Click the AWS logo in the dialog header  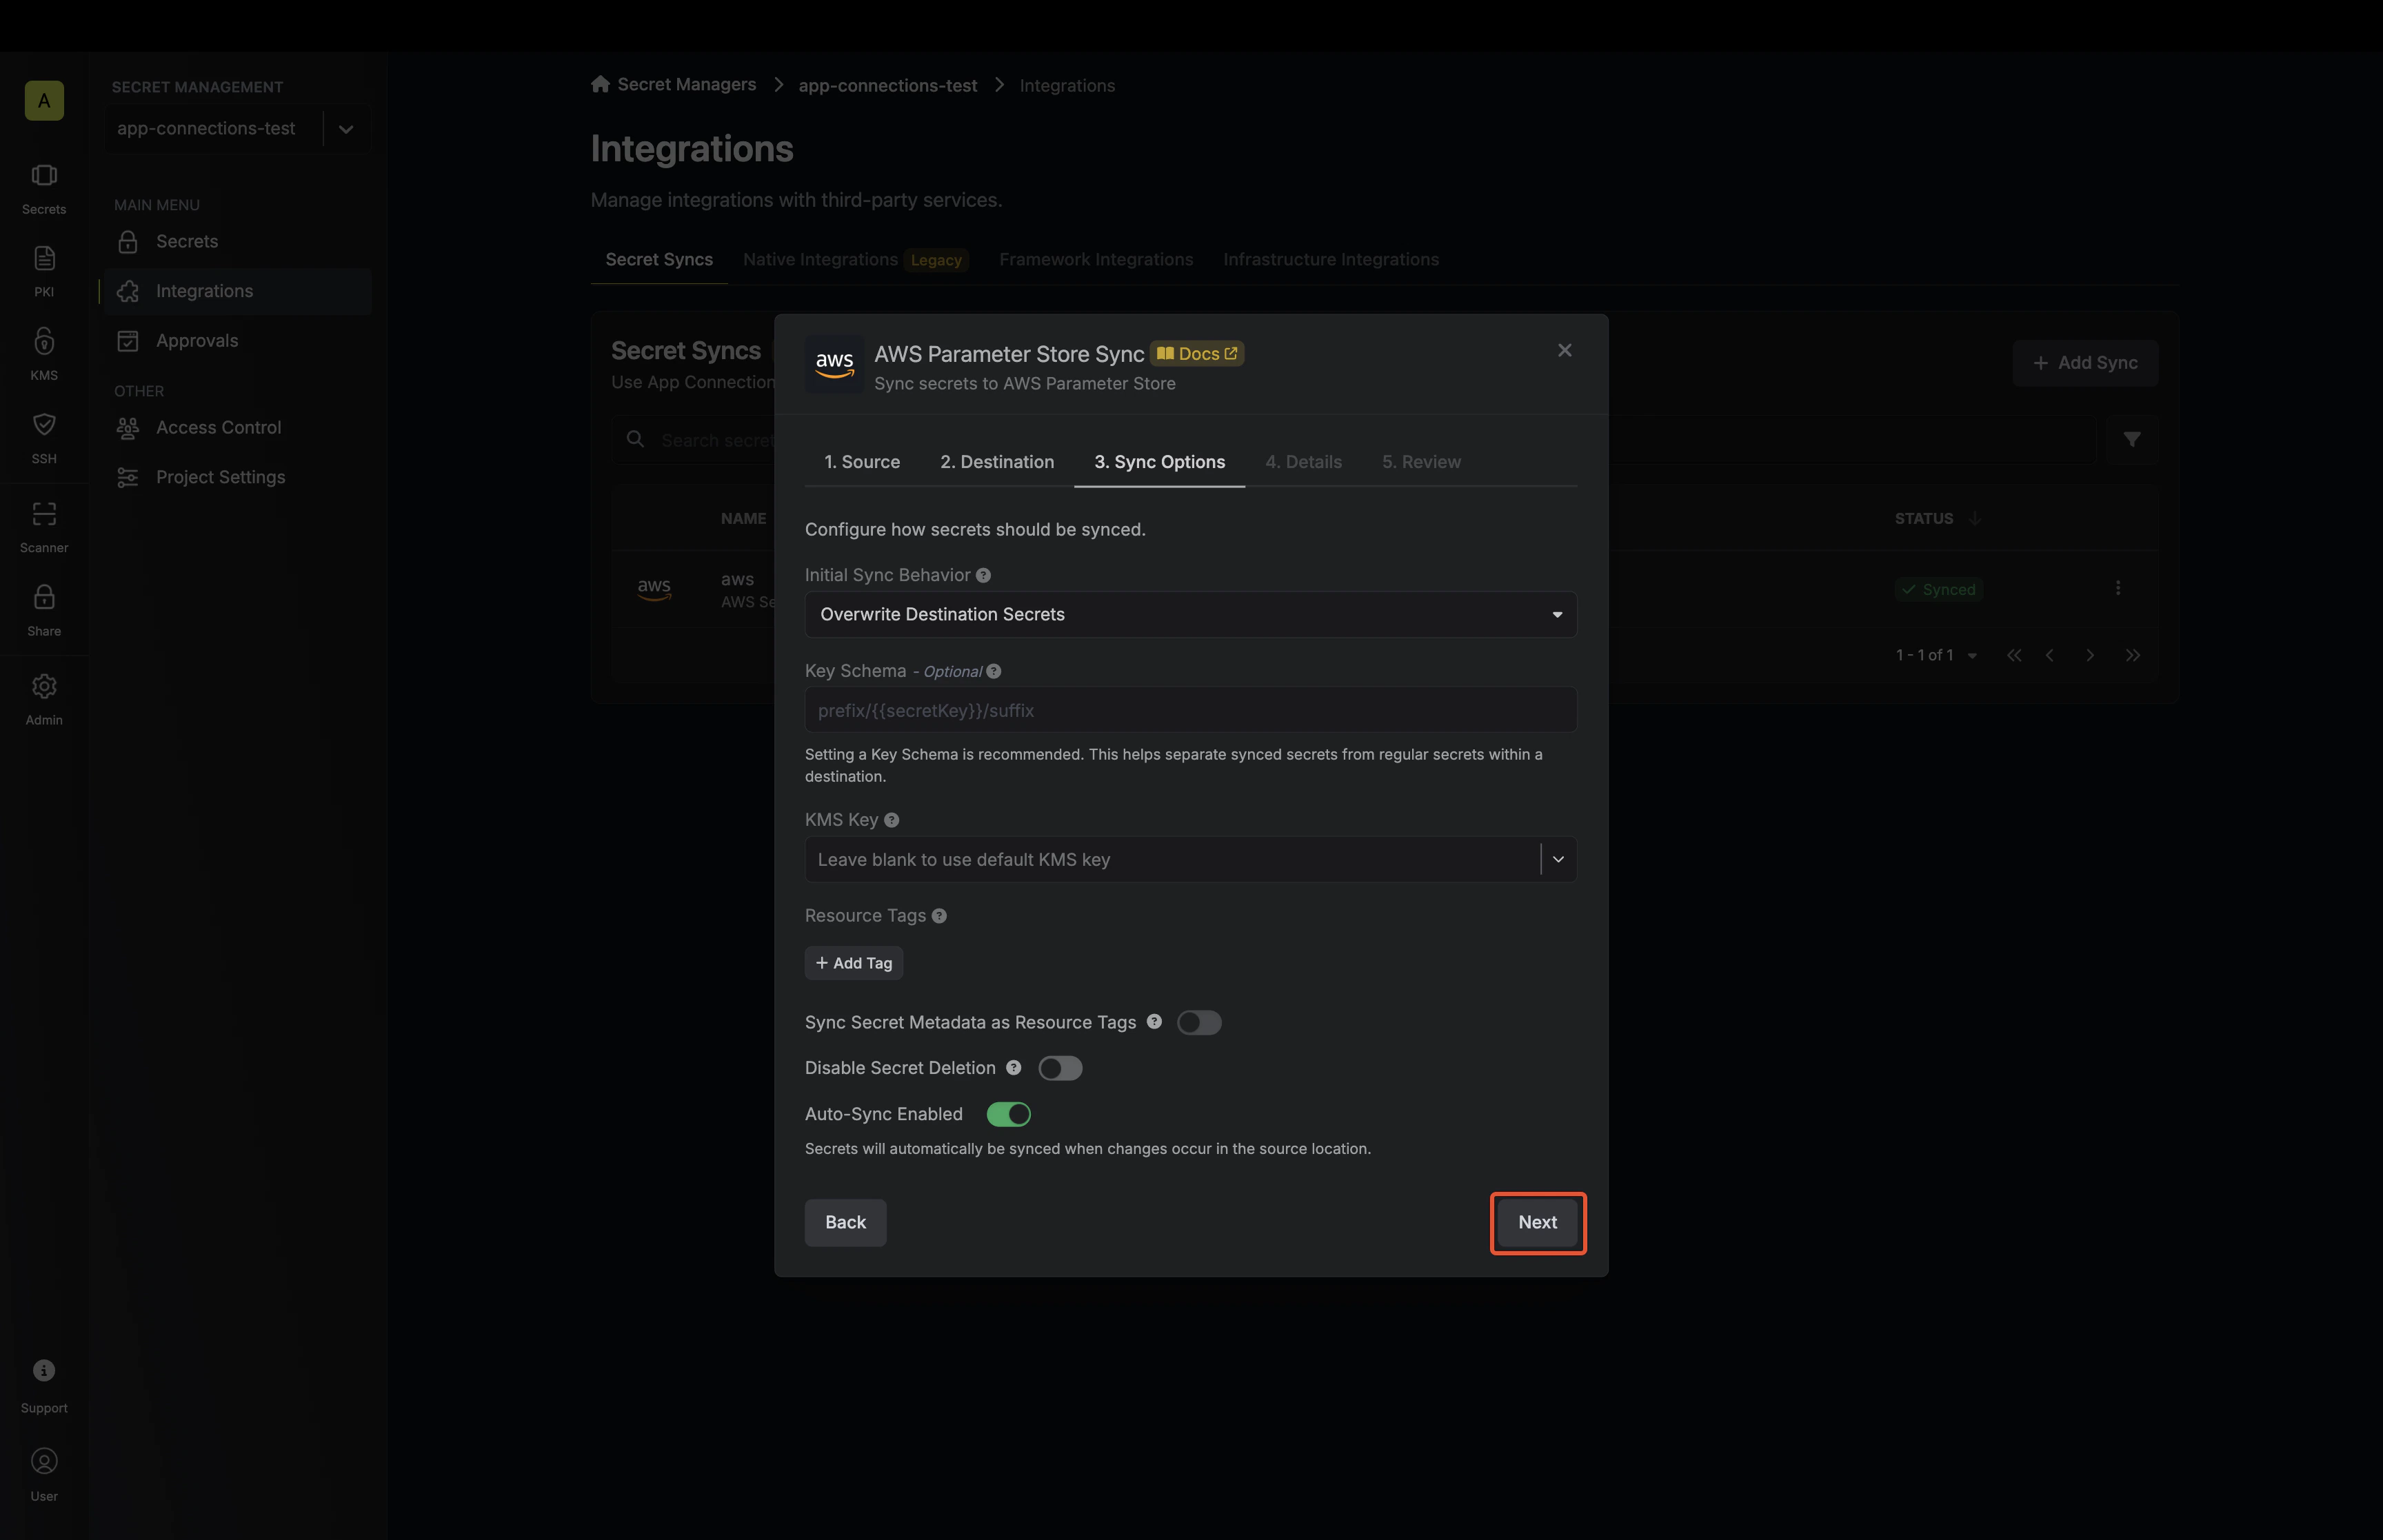point(834,364)
